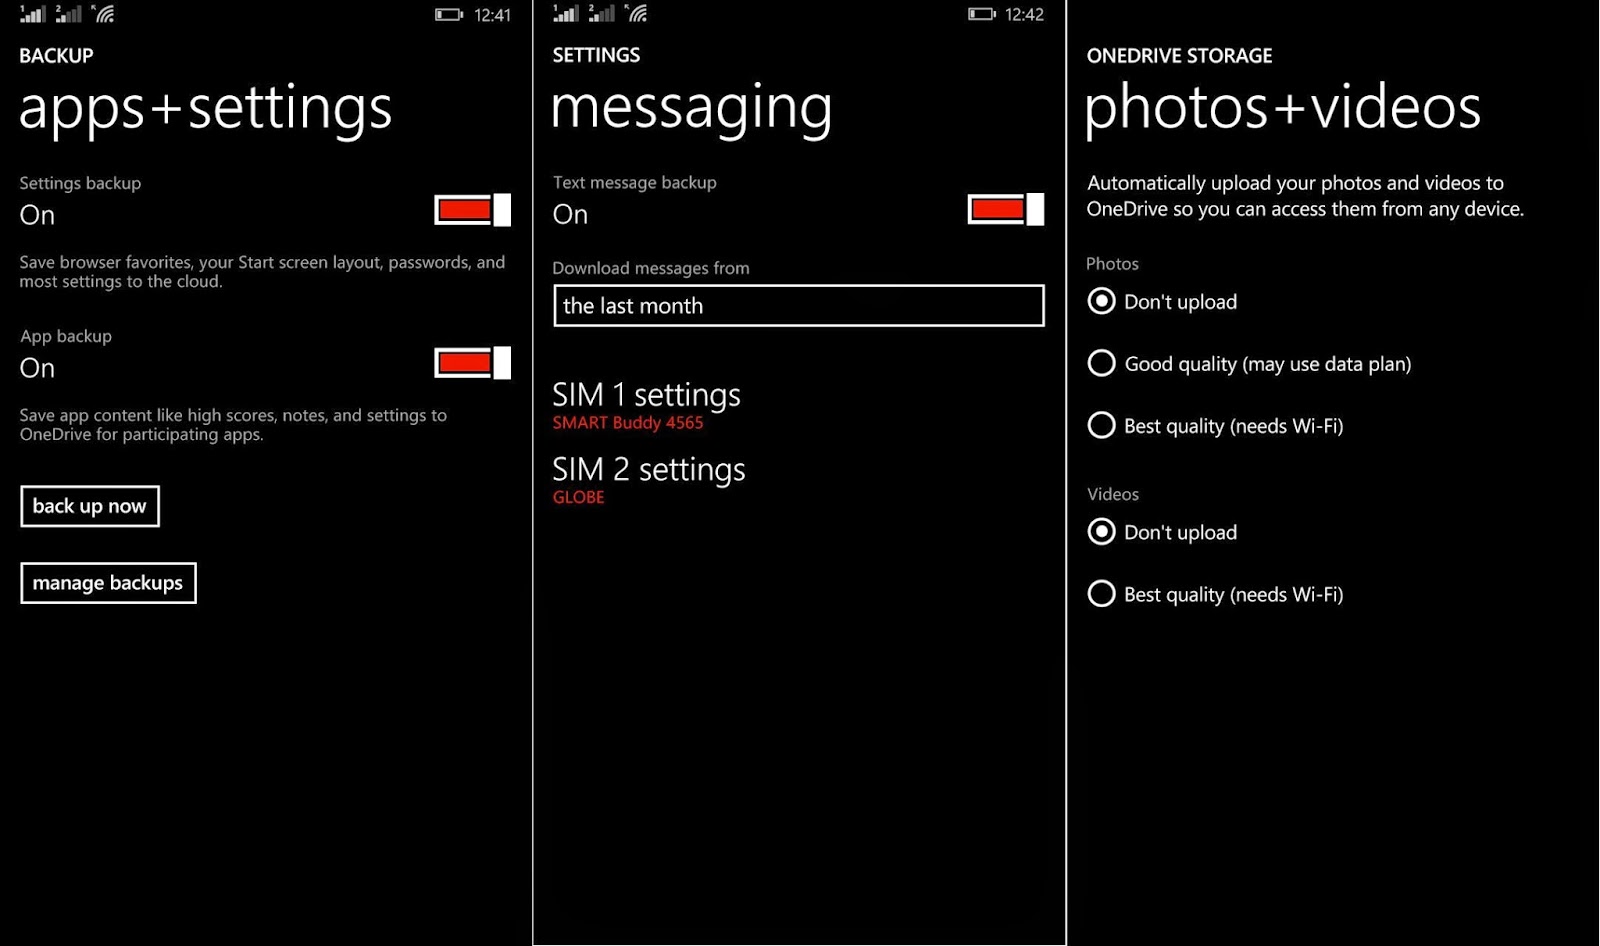Turn off the App backup switch
This screenshot has width=1600, height=946.
coord(472,363)
